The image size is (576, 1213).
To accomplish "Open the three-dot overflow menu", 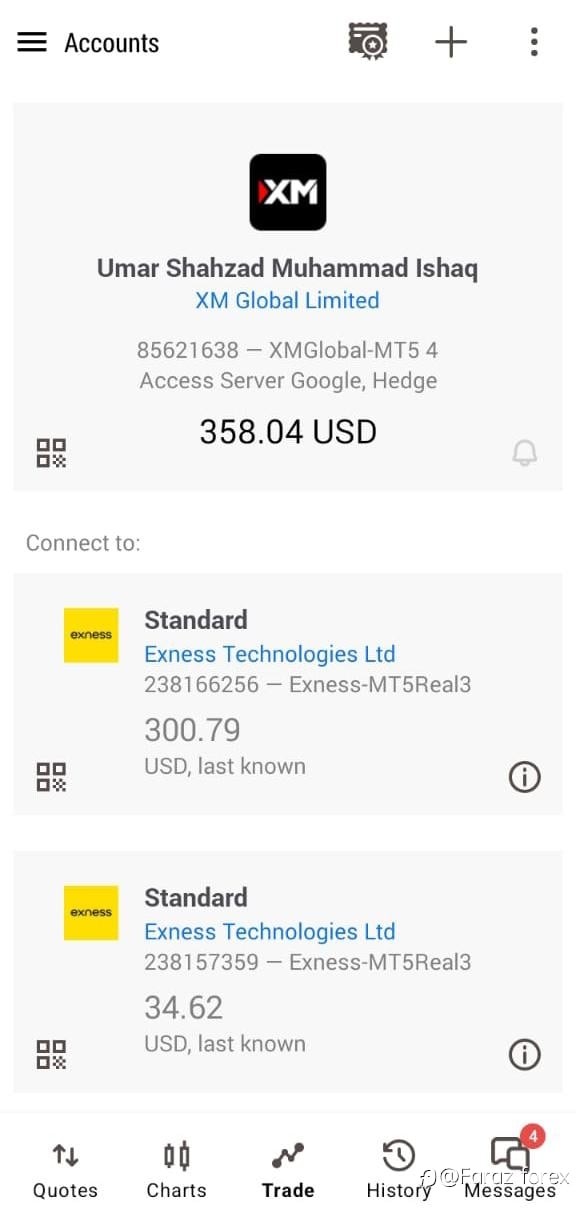I will point(534,42).
